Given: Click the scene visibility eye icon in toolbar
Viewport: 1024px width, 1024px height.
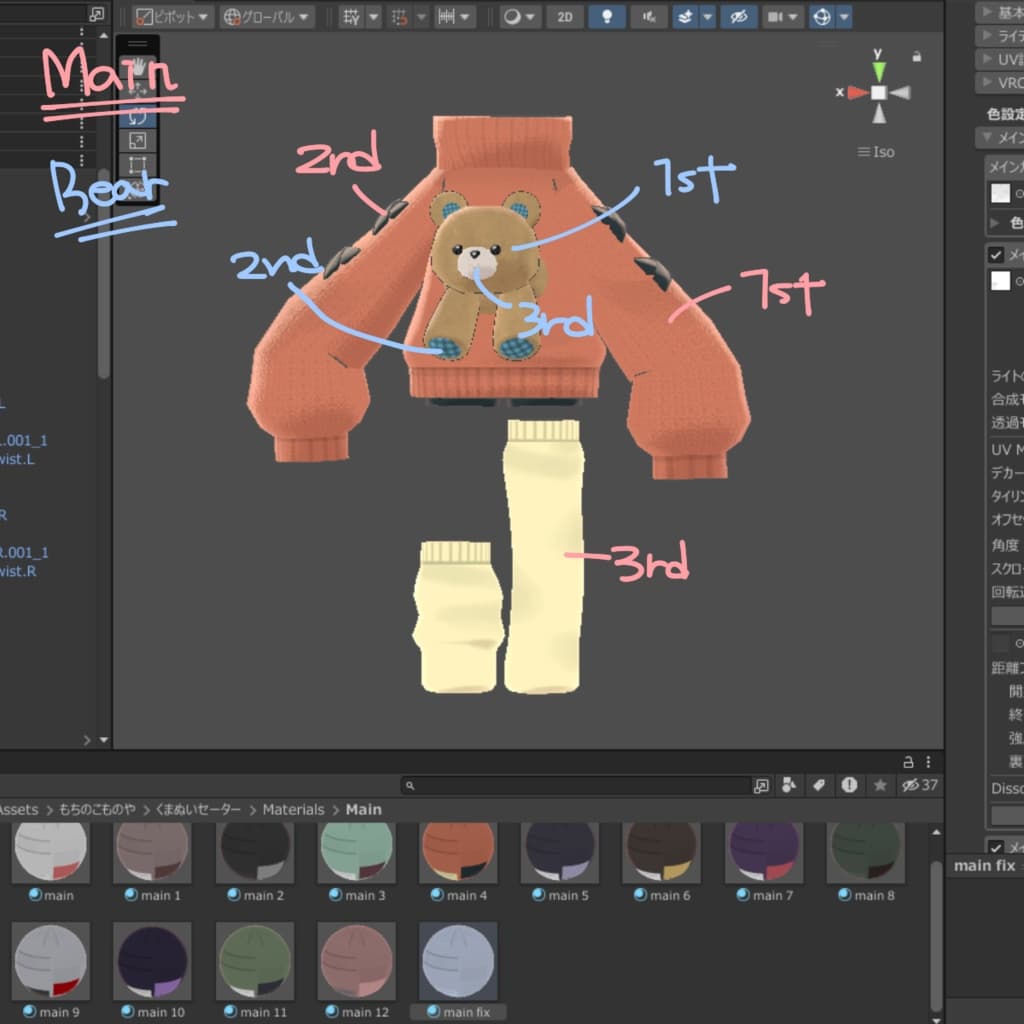Looking at the screenshot, I should click(739, 17).
